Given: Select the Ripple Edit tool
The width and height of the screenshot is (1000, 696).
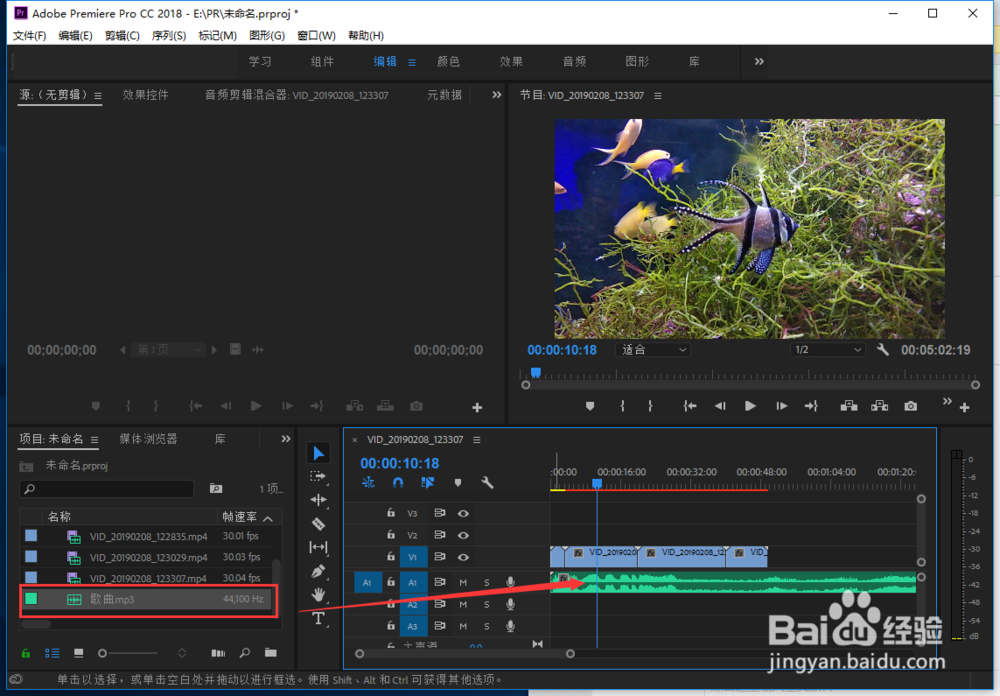Looking at the screenshot, I should [318, 500].
